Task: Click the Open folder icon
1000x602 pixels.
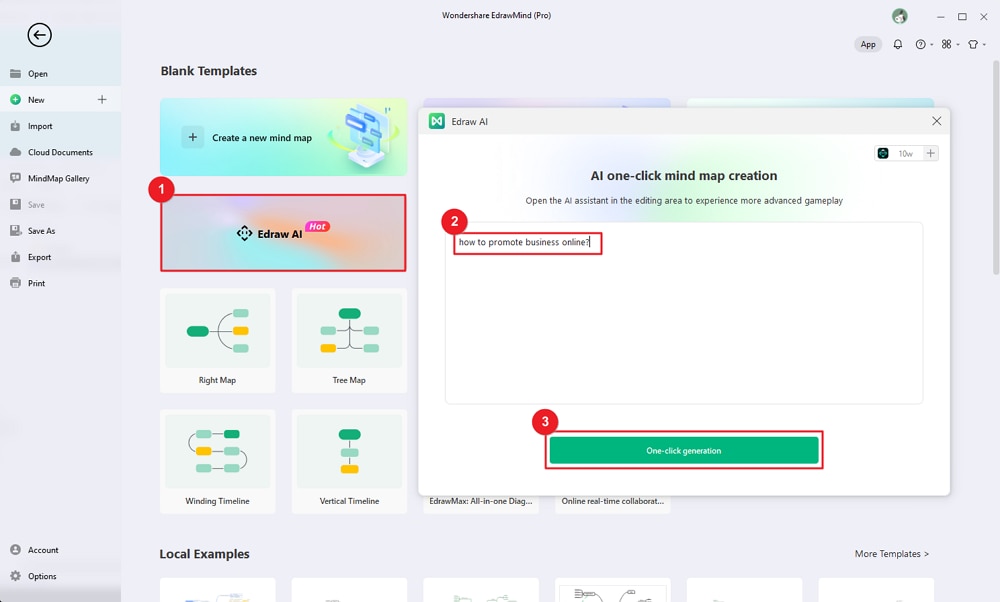Action: 15,73
